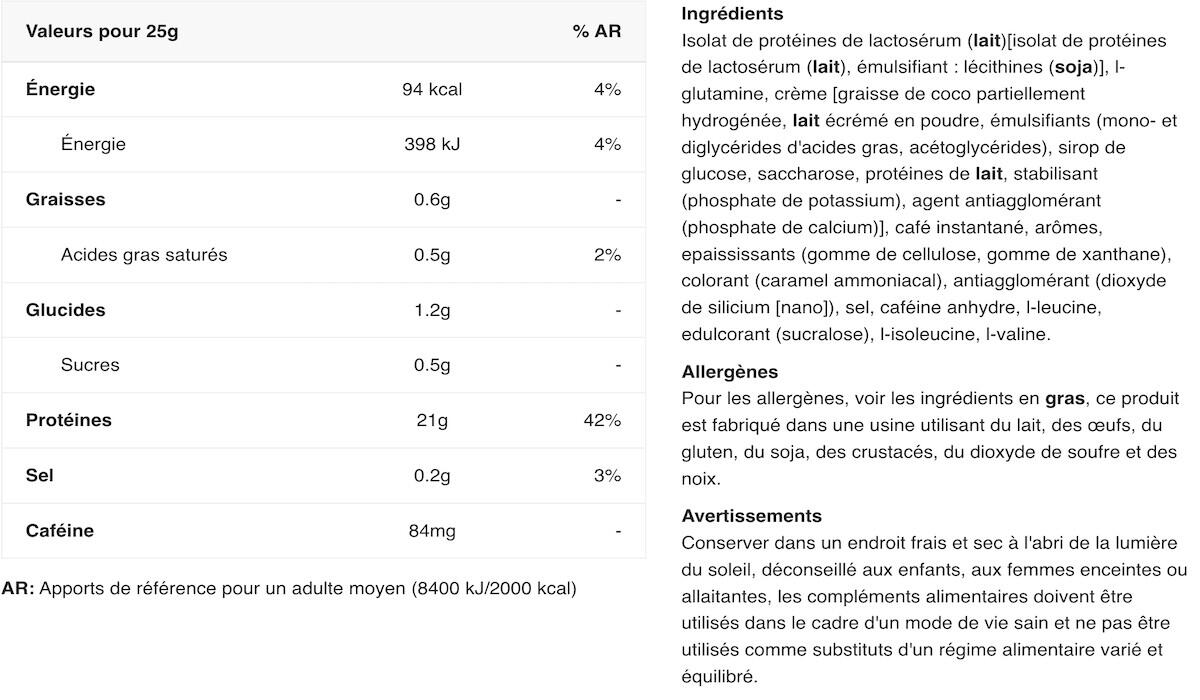Viewport: 1200px width, 700px height.
Task: Click the bold word 'soja' in ingredients
Action: pos(1074,68)
